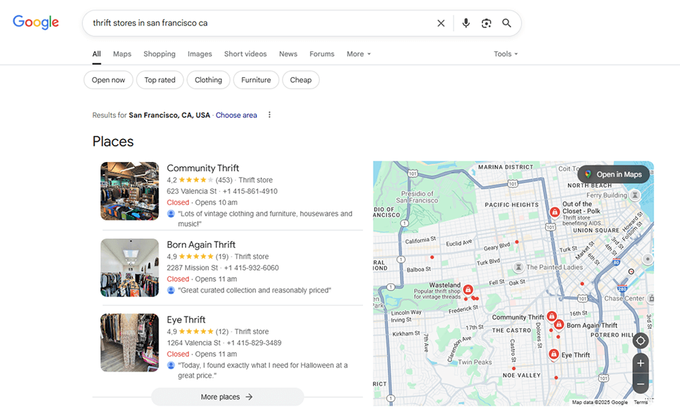Click the Chase Center label on the map

[624, 298]
